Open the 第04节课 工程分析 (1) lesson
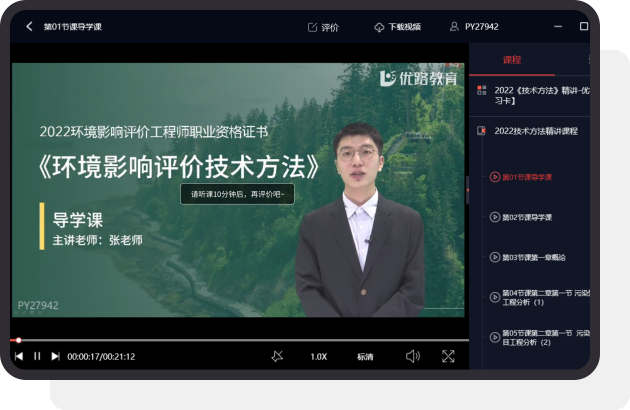This screenshot has height=410, width=630. [540, 297]
